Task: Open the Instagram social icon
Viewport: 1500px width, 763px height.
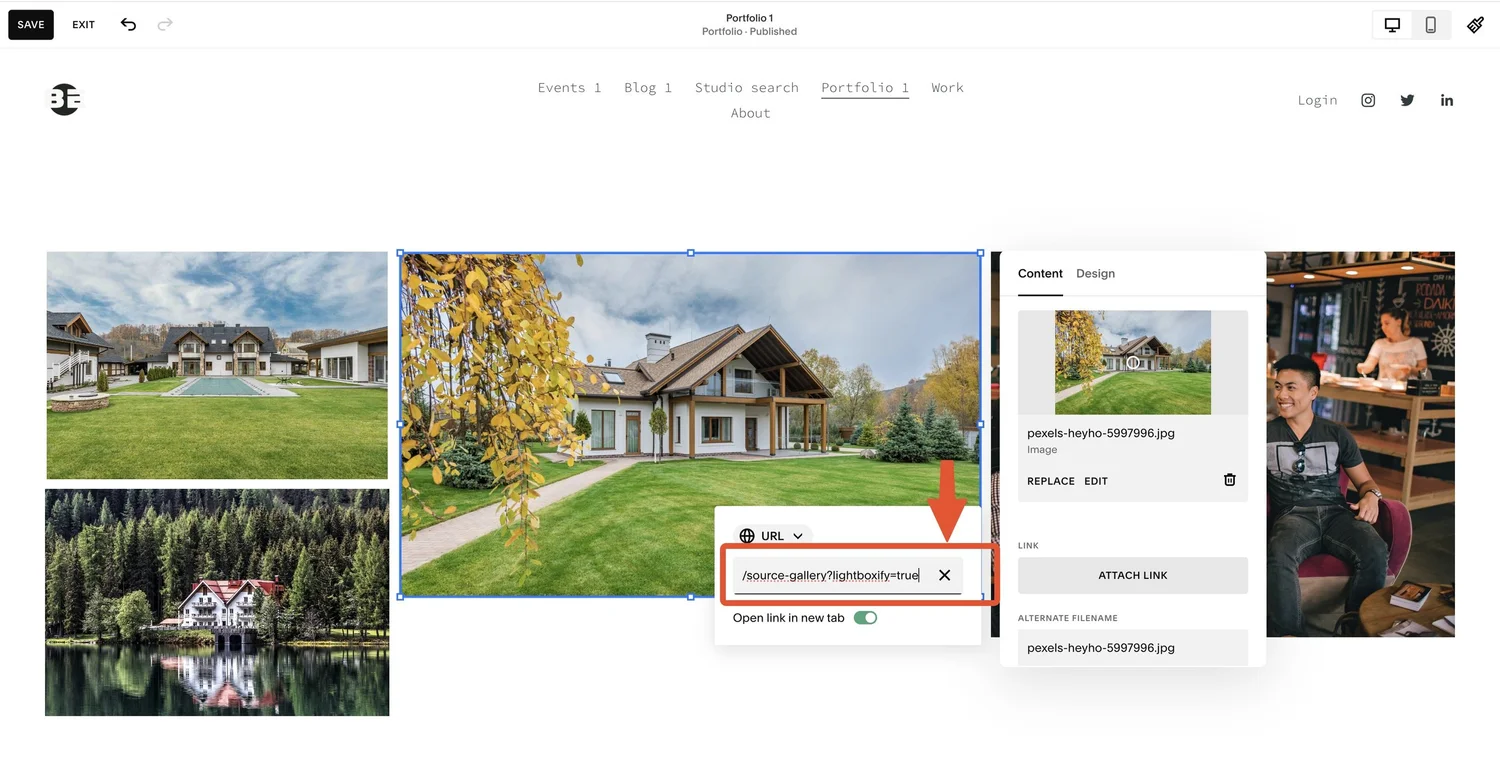Action: click(x=1367, y=100)
